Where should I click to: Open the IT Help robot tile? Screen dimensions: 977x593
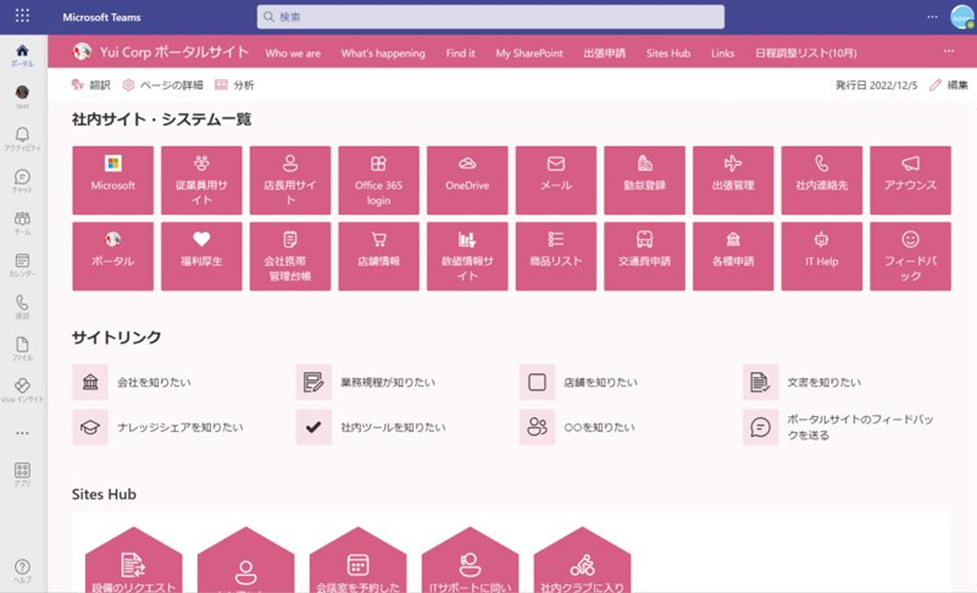(822, 256)
